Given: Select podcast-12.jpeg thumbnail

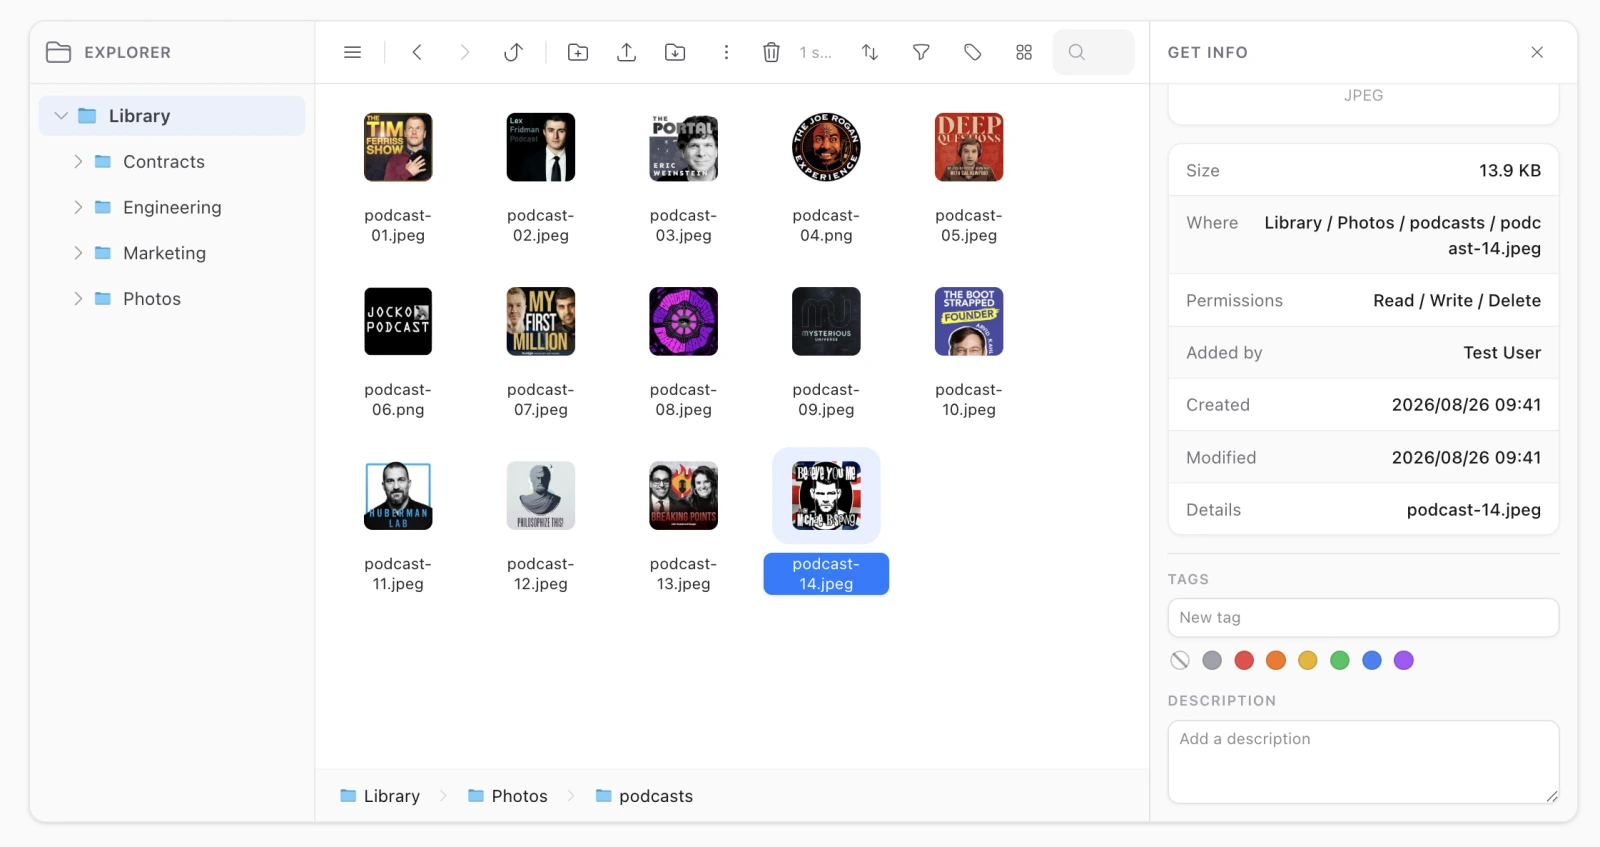Looking at the screenshot, I should coord(541,496).
